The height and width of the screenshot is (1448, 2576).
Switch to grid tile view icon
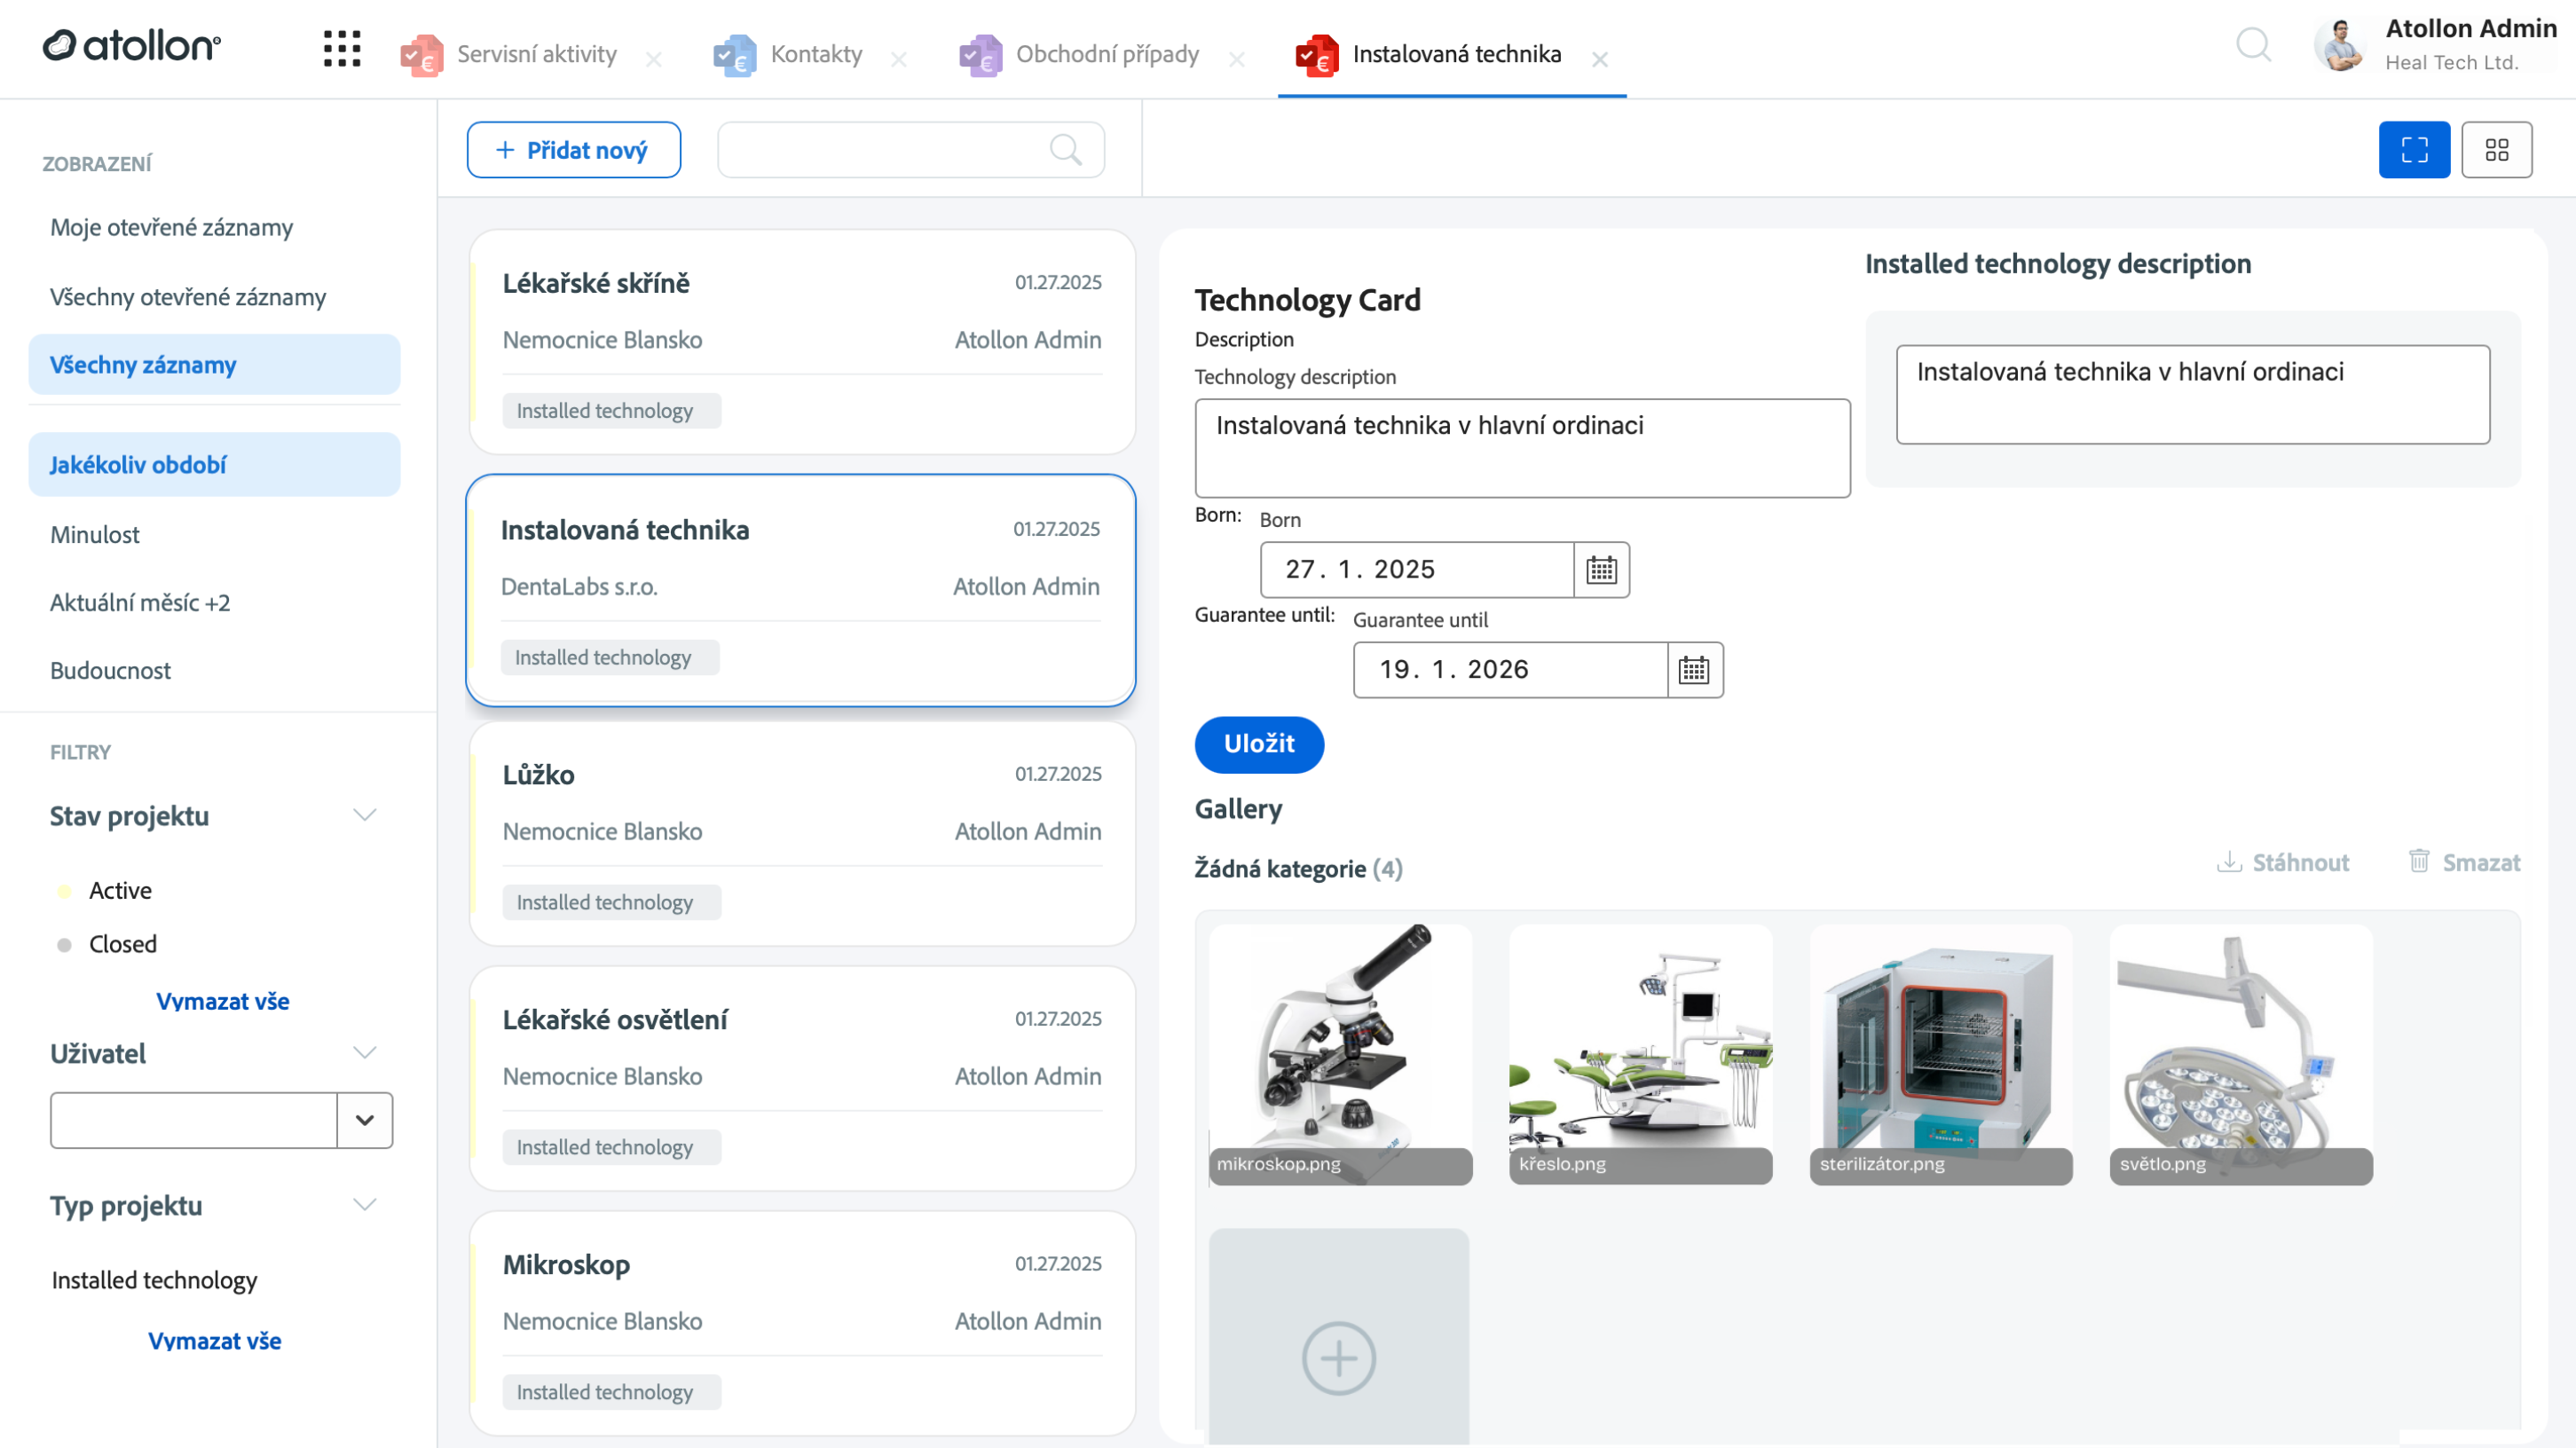(2497, 150)
